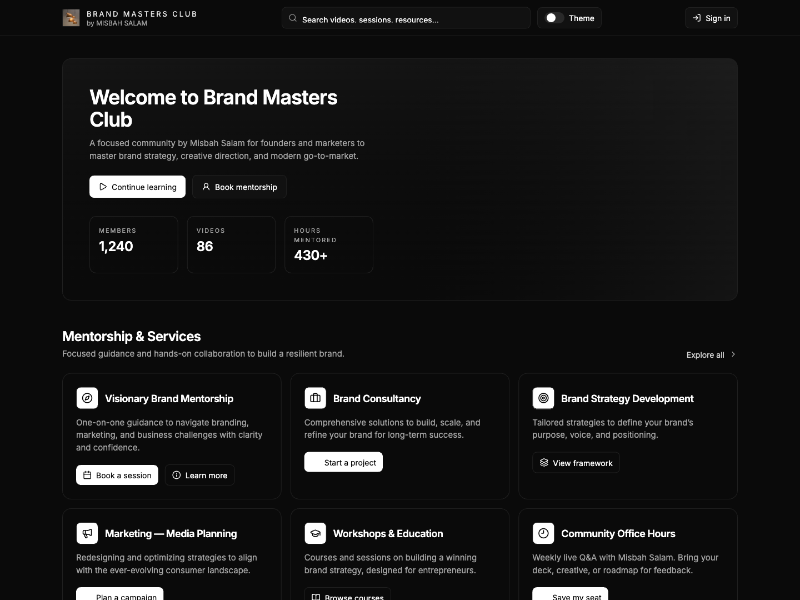Click the Explore all chevron arrow

(x=733, y=355)
